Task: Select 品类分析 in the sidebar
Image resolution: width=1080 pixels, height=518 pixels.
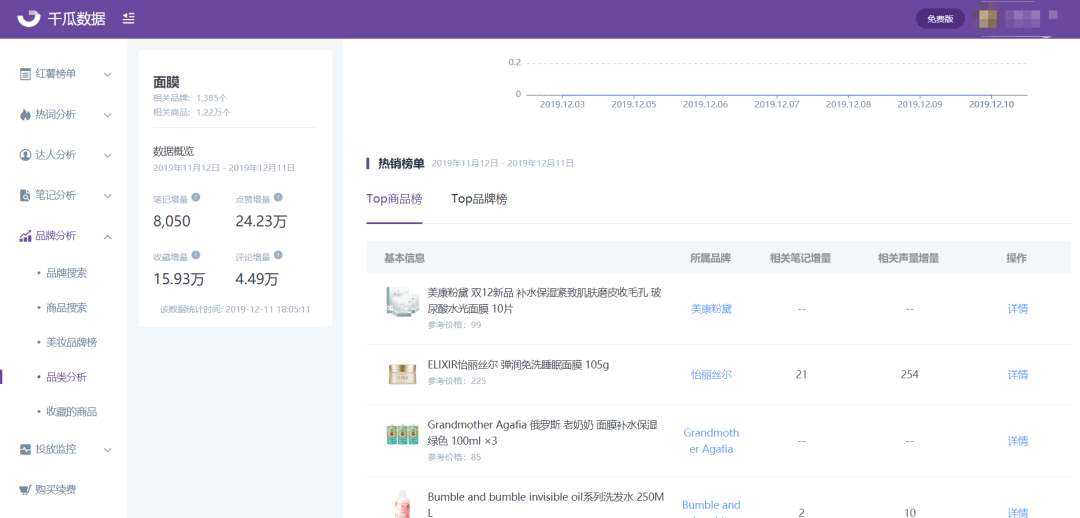Action: point(66,377)
